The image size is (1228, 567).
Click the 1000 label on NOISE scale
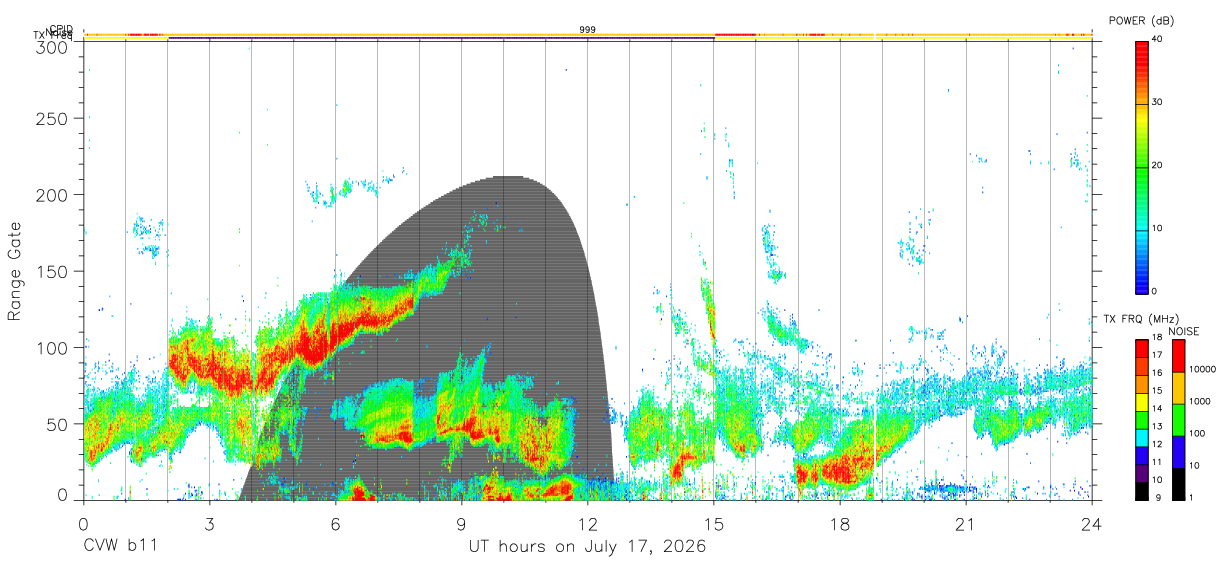point(1201,402)
